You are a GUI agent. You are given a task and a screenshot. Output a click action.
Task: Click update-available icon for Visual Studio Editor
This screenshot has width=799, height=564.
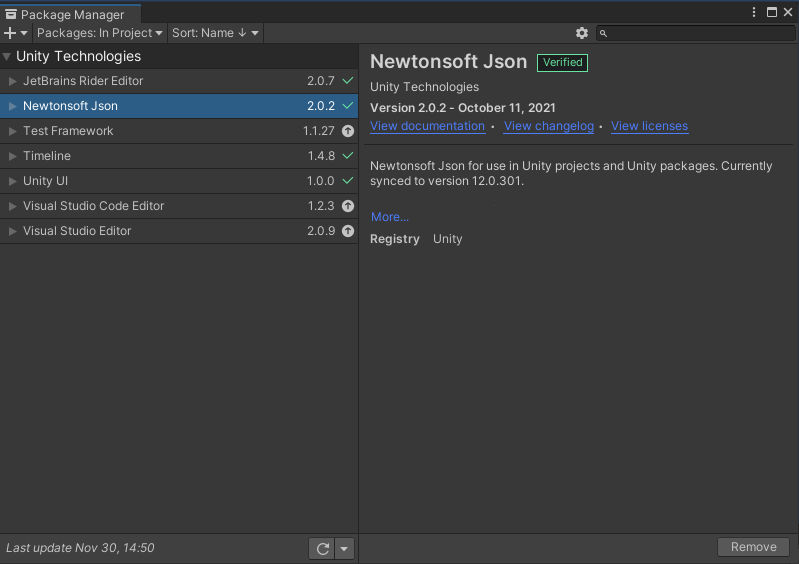click(348, 231)
